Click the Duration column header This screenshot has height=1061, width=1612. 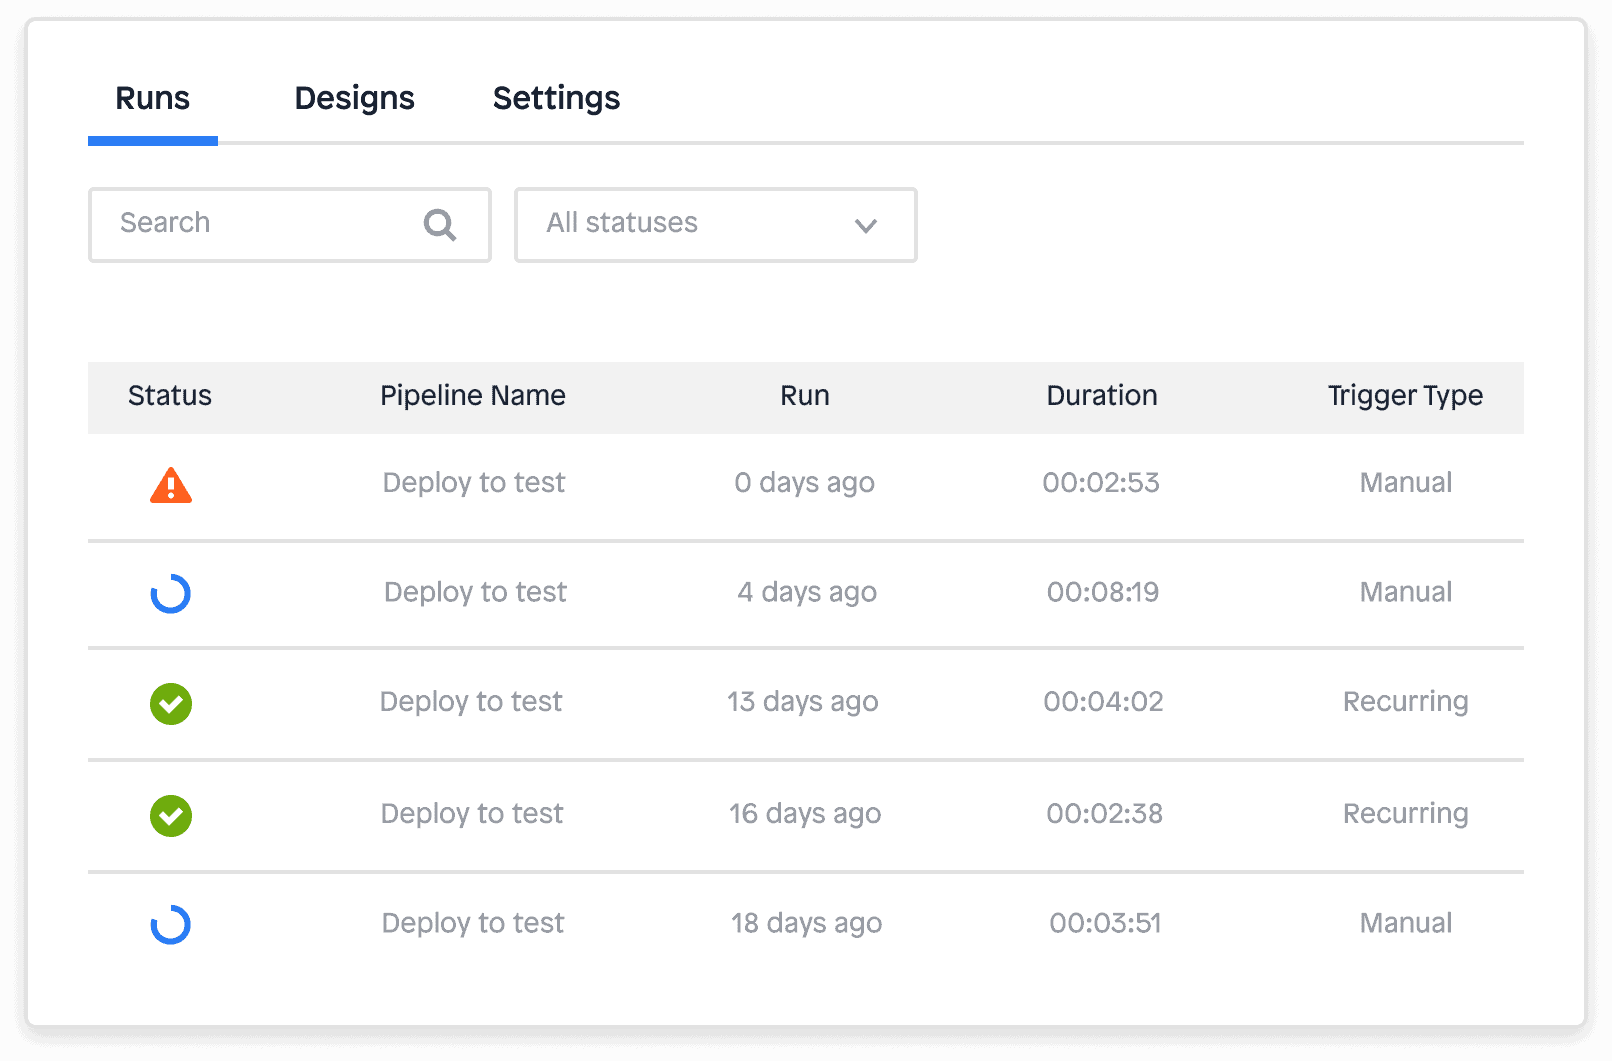click(1102, 396)
